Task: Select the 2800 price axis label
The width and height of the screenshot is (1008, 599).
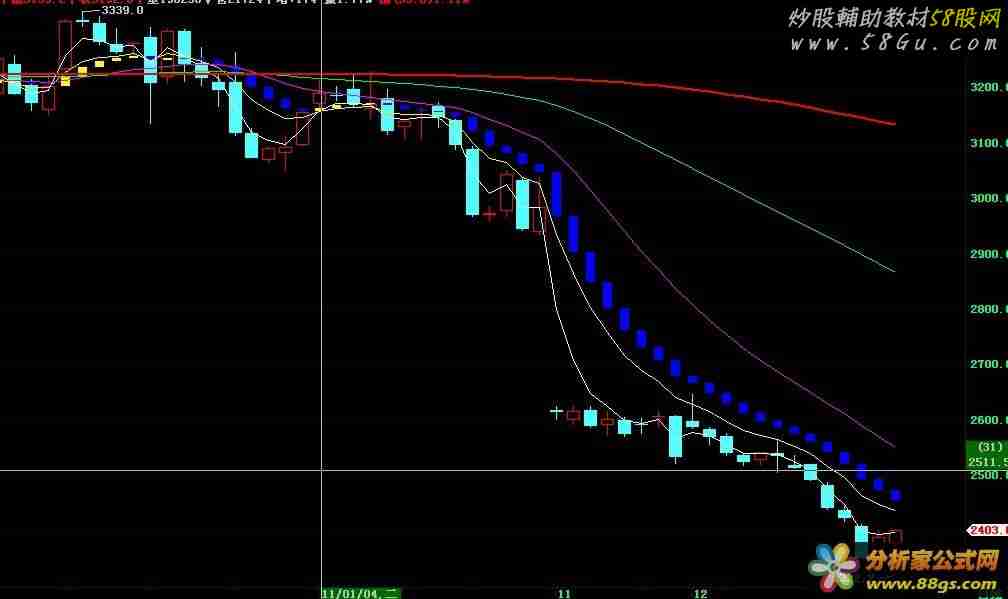Action: pos(989,309)
